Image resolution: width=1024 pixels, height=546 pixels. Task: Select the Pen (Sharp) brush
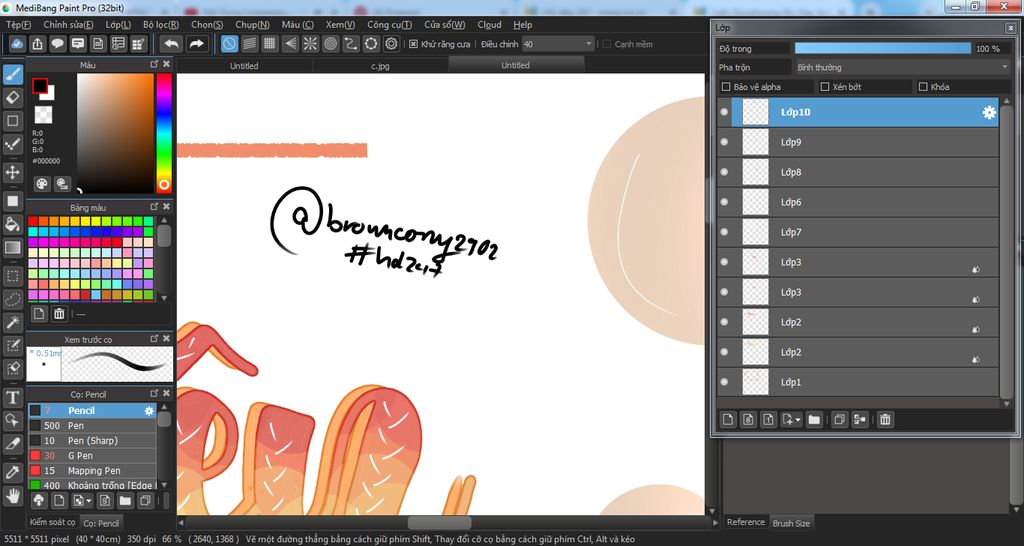tap(92, 440)
